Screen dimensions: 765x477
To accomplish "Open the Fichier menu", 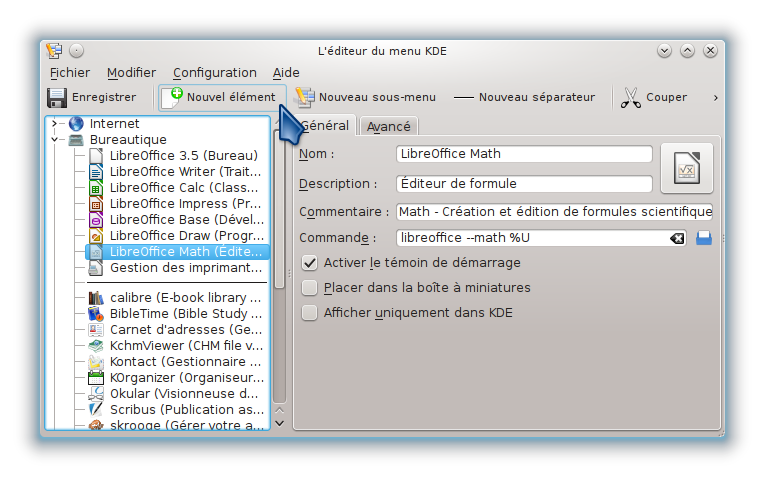I will [x=70, y=73].
